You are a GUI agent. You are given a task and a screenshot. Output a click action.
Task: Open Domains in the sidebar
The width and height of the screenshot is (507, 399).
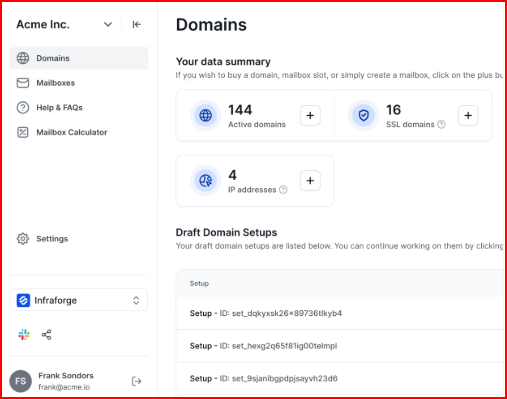79,58
